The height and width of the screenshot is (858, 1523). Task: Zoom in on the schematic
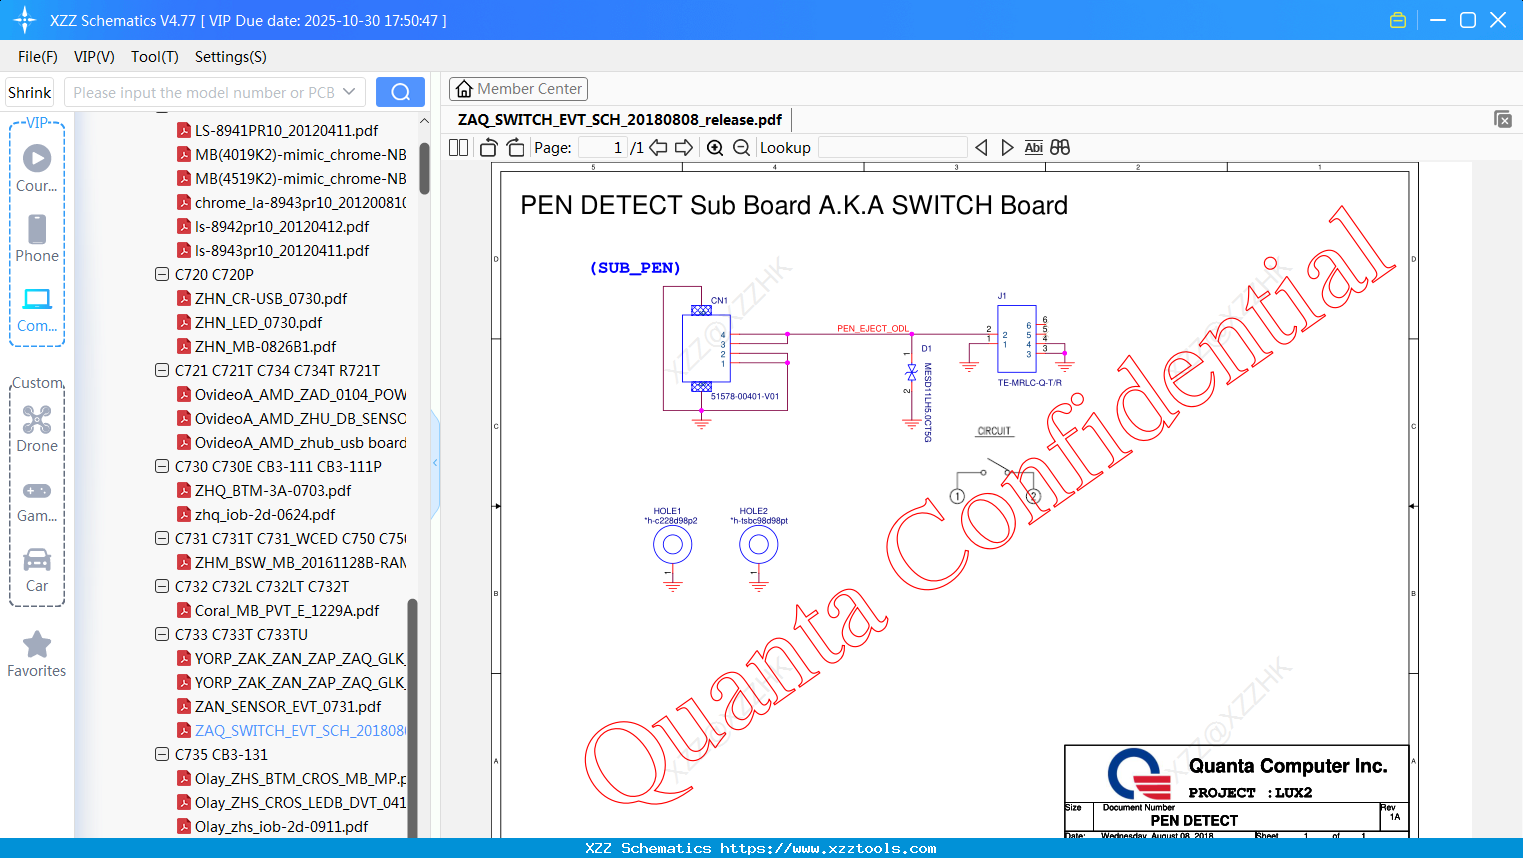(715, 148)
